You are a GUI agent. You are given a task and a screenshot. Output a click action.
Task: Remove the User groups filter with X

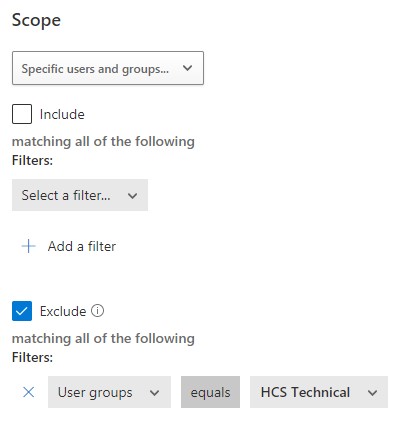pos(29,392)
